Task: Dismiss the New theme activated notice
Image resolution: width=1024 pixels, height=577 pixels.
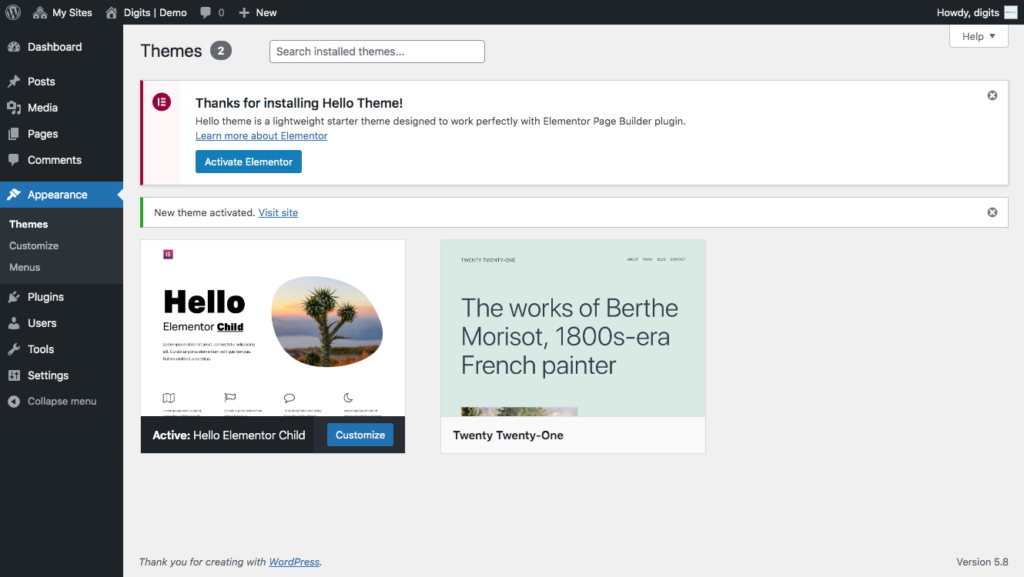Action: [x=992, y=212]
